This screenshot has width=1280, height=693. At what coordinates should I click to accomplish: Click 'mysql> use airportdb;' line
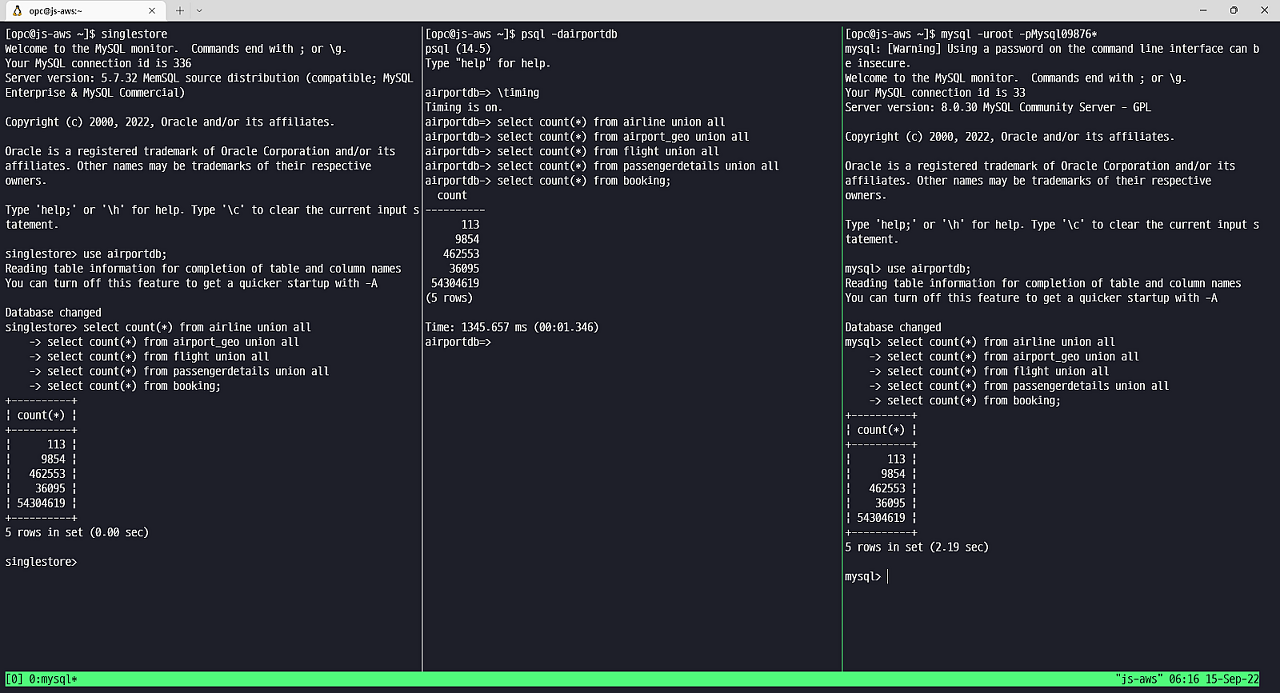pyautogui.click(x=908, y=269)
